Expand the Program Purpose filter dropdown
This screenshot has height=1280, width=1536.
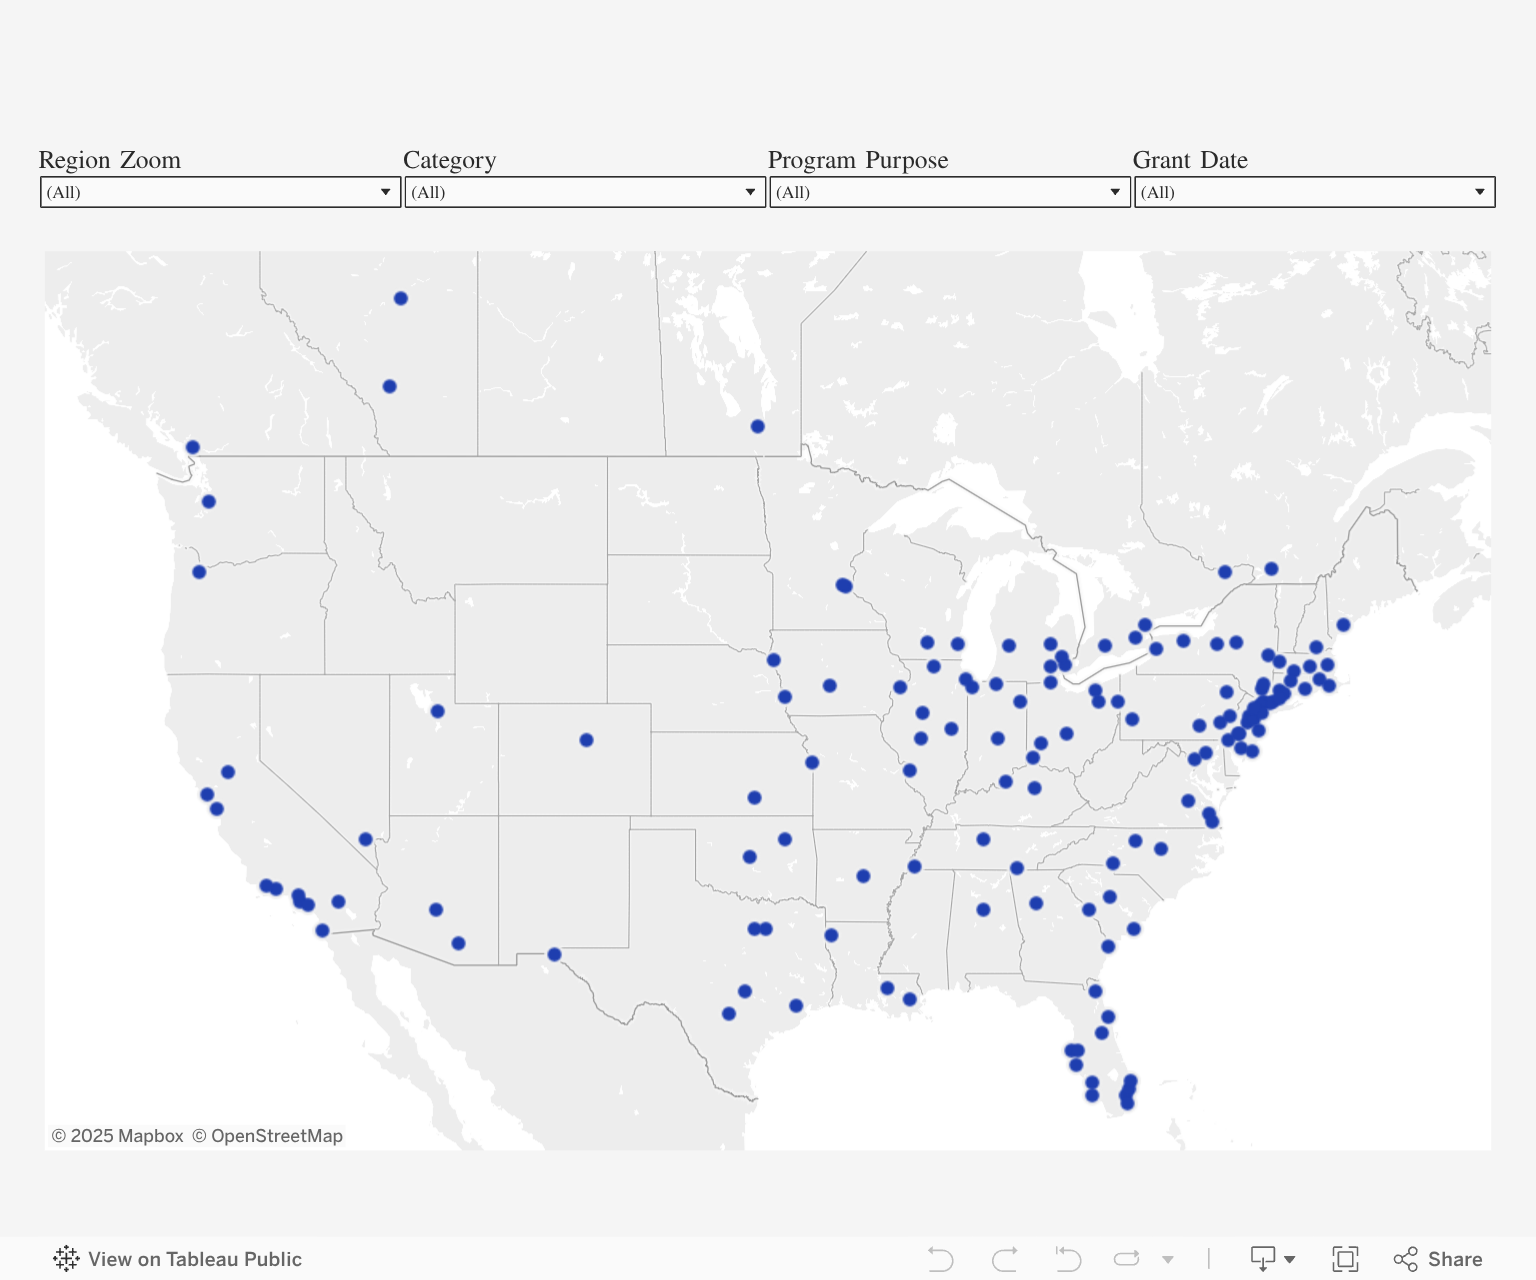point(950,192)
